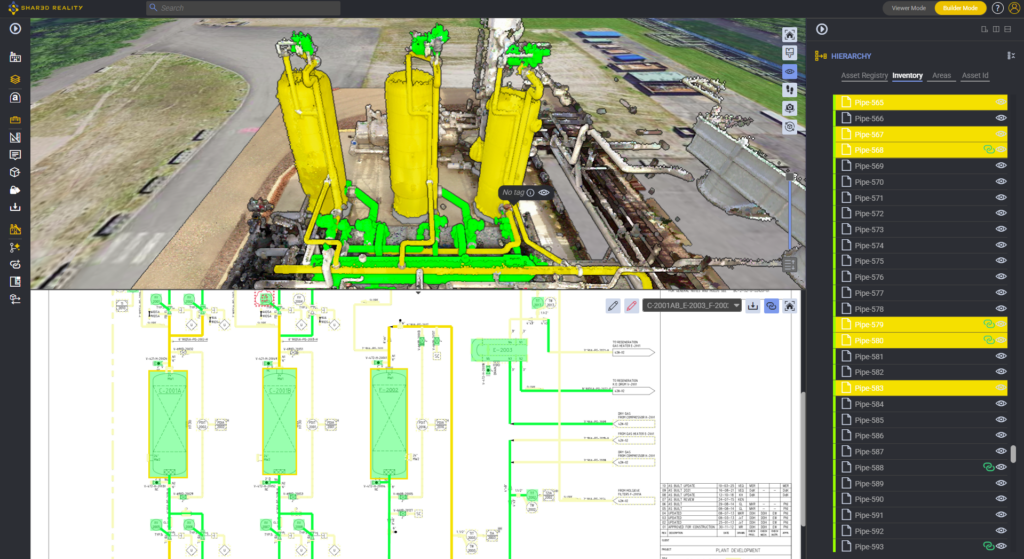Screen dimensions: 1024x559
Task: Select the yellow layers stack icon
Action: (x=15, y=79)
